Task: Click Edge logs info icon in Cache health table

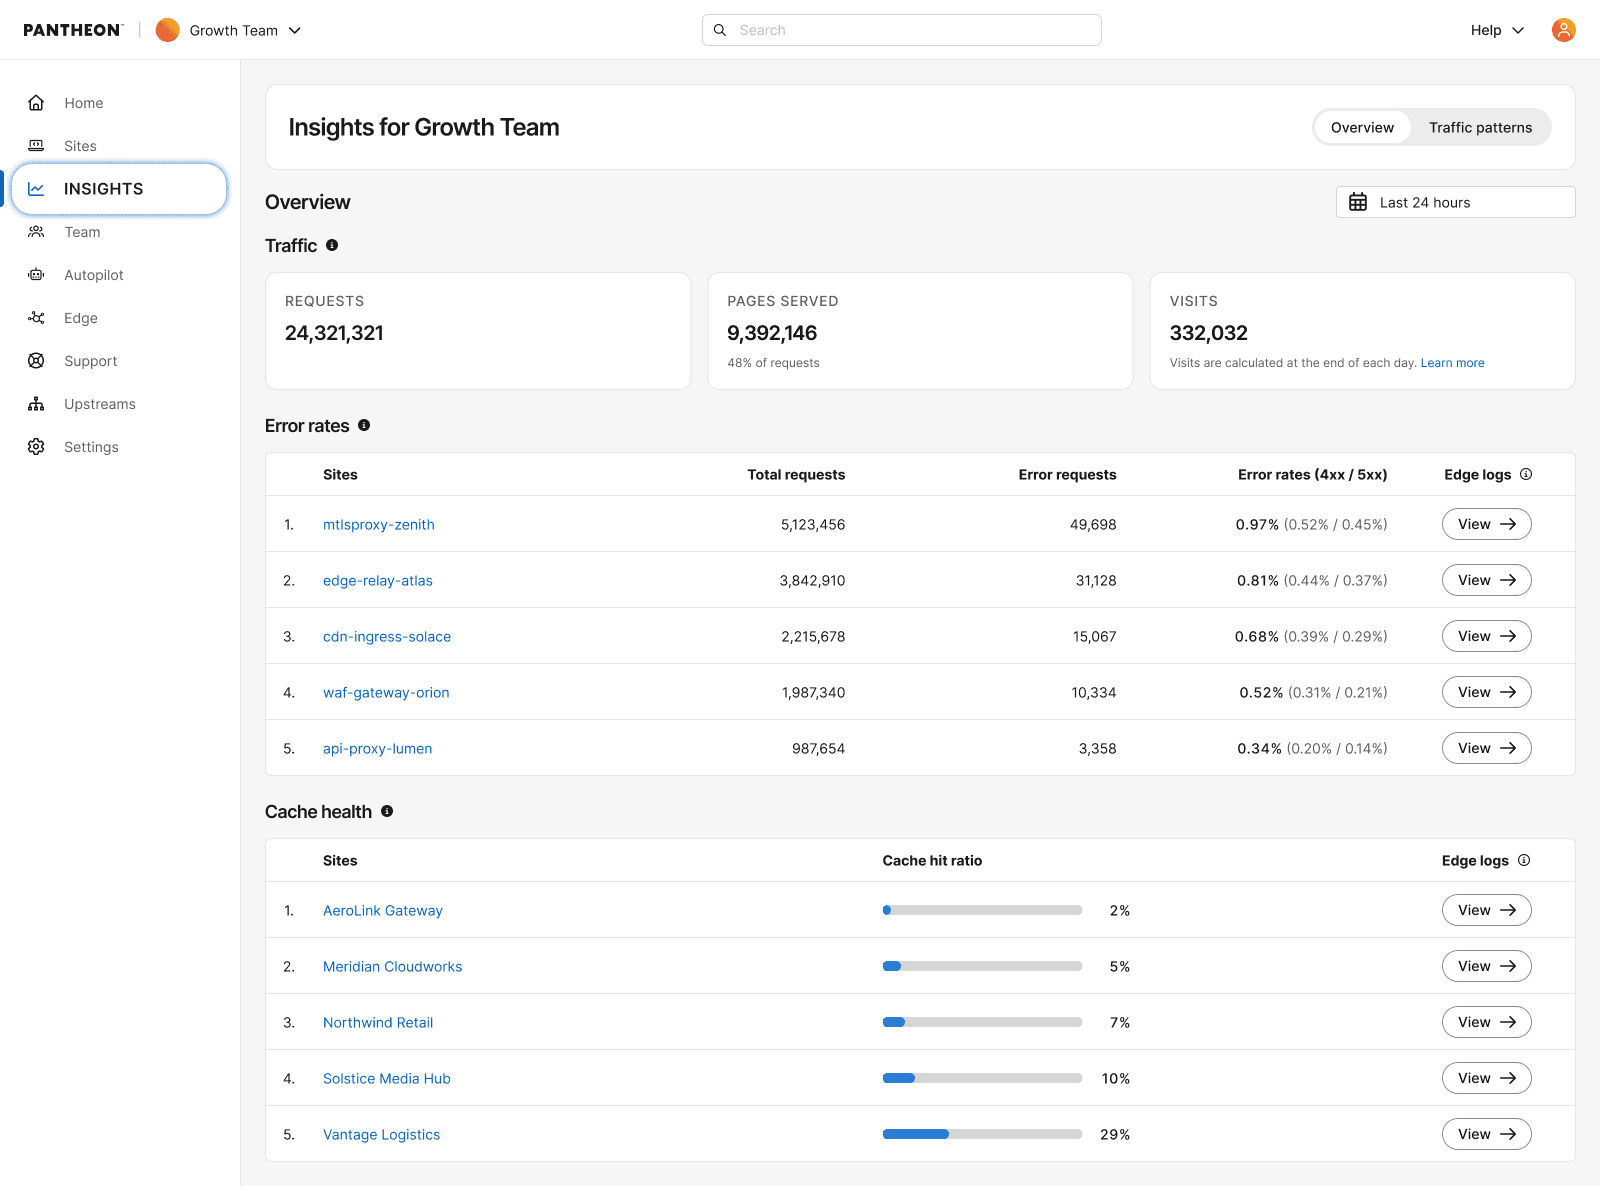Action: [1524, 860]
